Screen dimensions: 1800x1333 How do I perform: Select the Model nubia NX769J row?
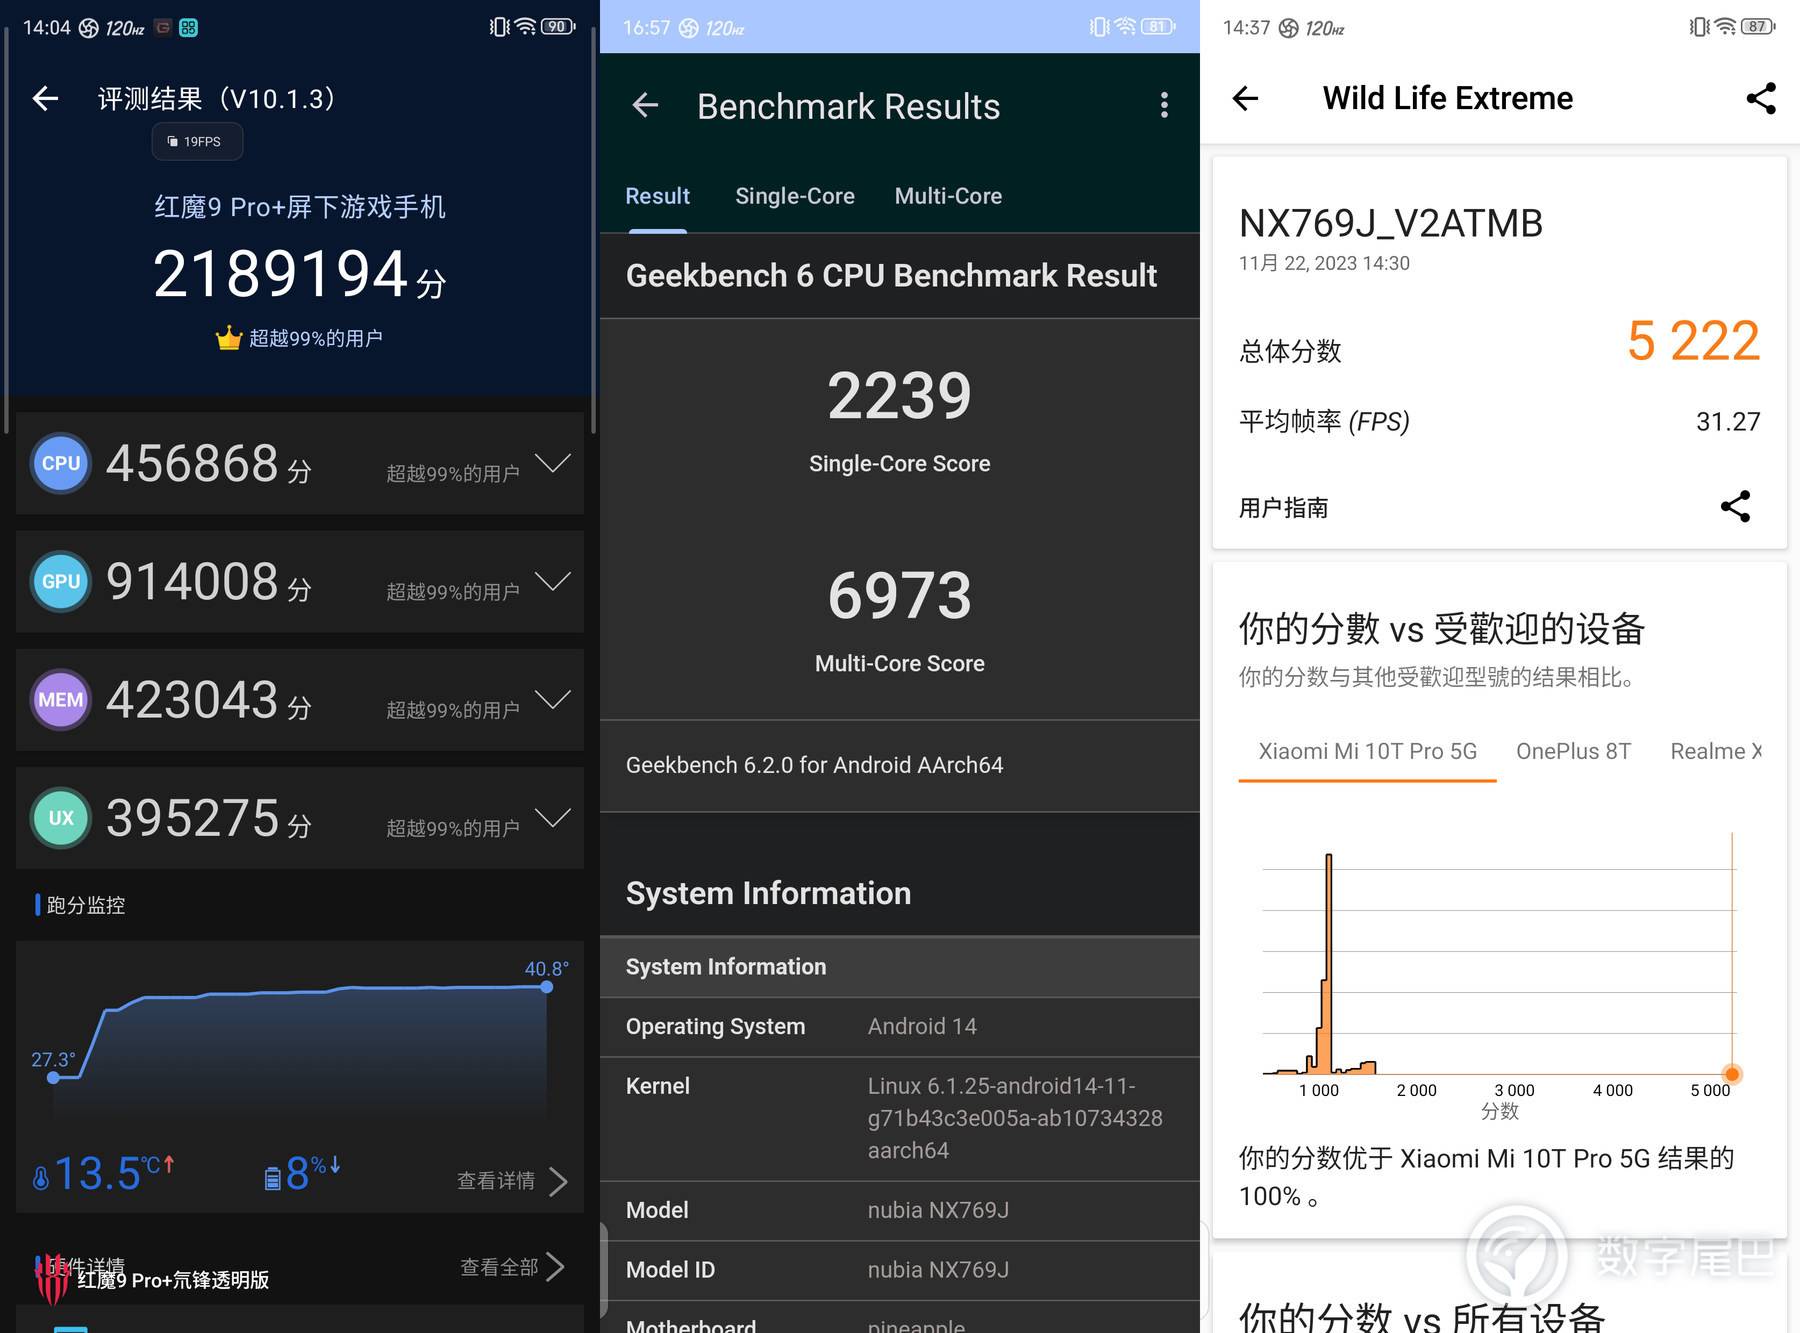(900, 1211)
